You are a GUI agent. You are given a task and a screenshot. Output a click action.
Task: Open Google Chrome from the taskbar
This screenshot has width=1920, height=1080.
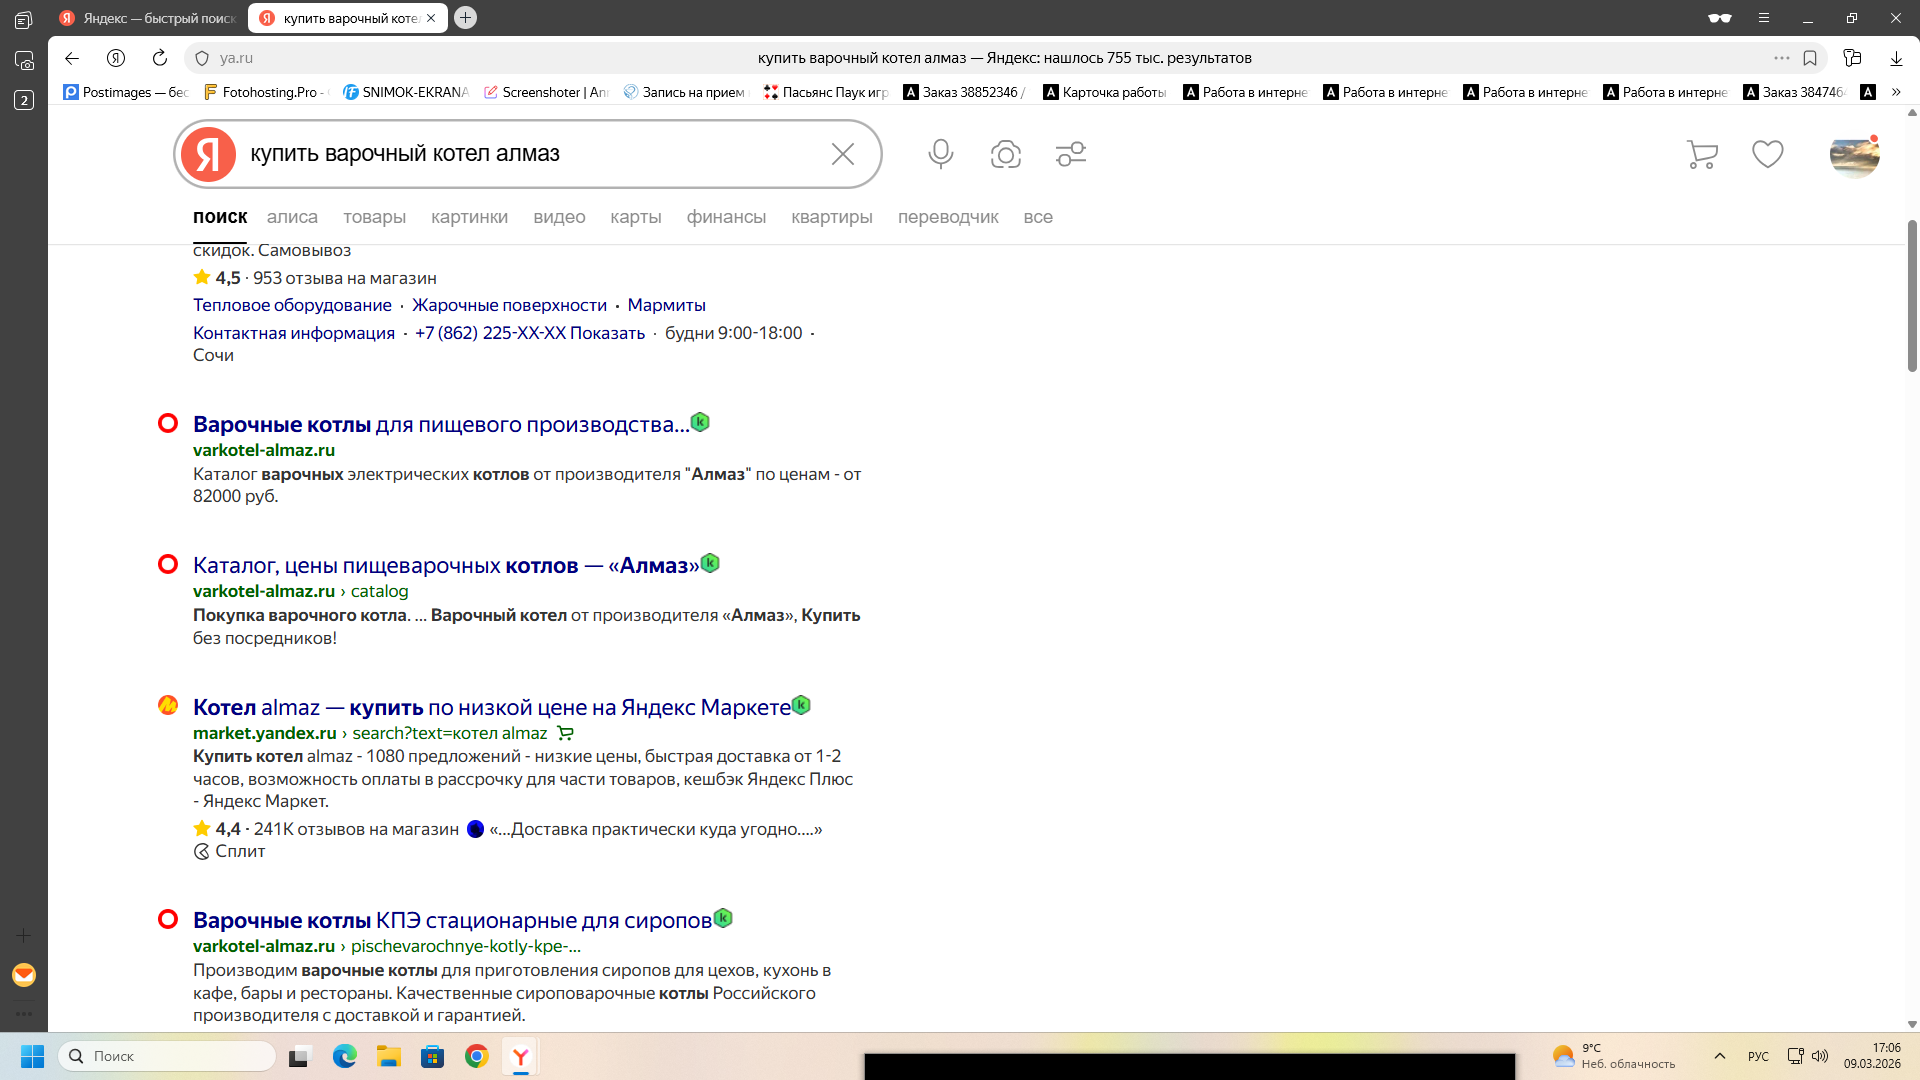point(477,1056)
